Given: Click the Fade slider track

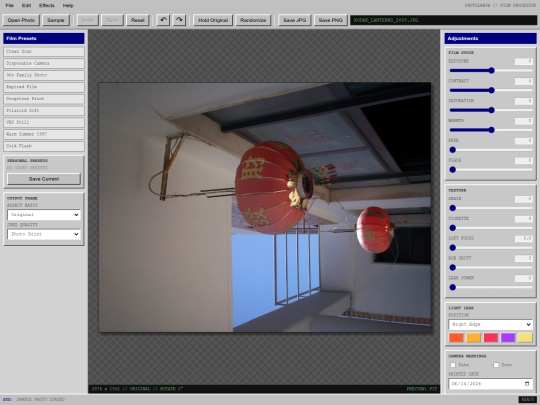Looking at the screenshot, I should pyautogui.click(x=491, y=150).
